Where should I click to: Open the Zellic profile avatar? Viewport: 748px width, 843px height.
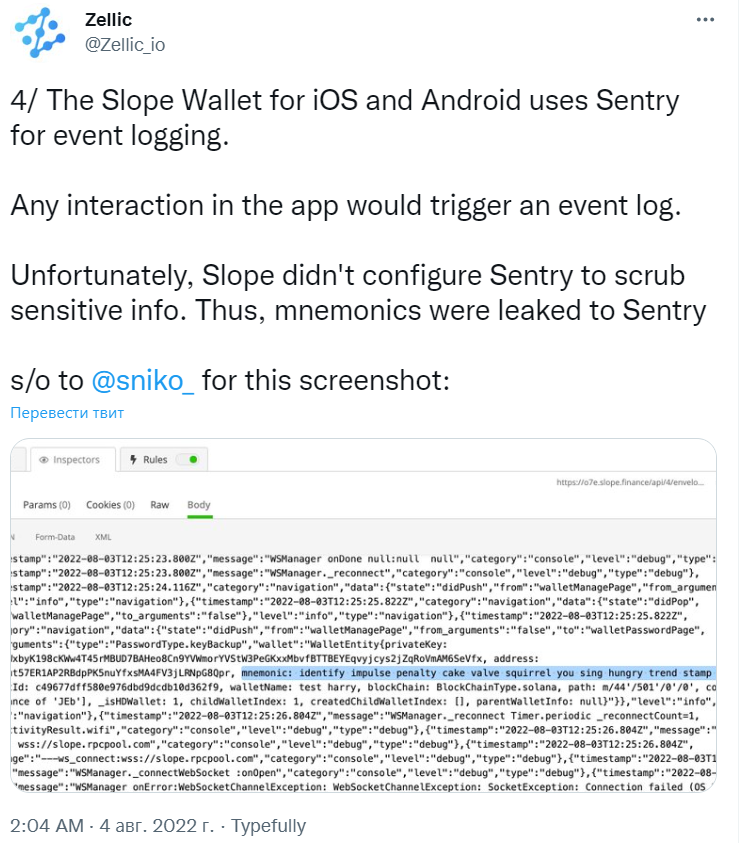[40, 32]
